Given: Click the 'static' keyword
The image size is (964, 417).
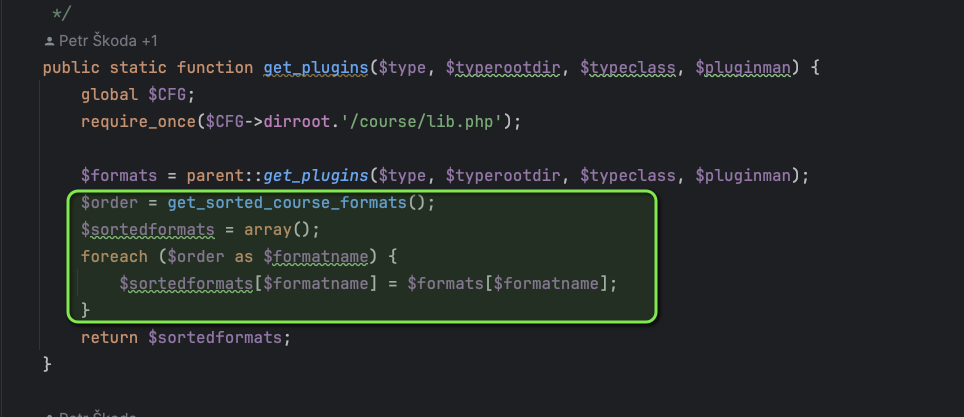Looking at the screenshot, I should tap(138, 68).
